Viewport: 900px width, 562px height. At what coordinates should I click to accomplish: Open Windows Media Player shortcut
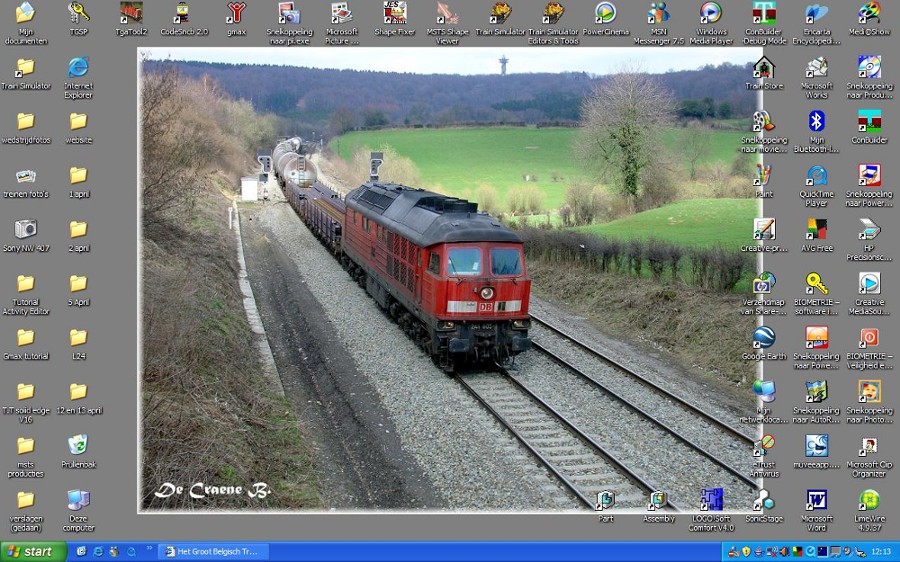tap(711, 14)
